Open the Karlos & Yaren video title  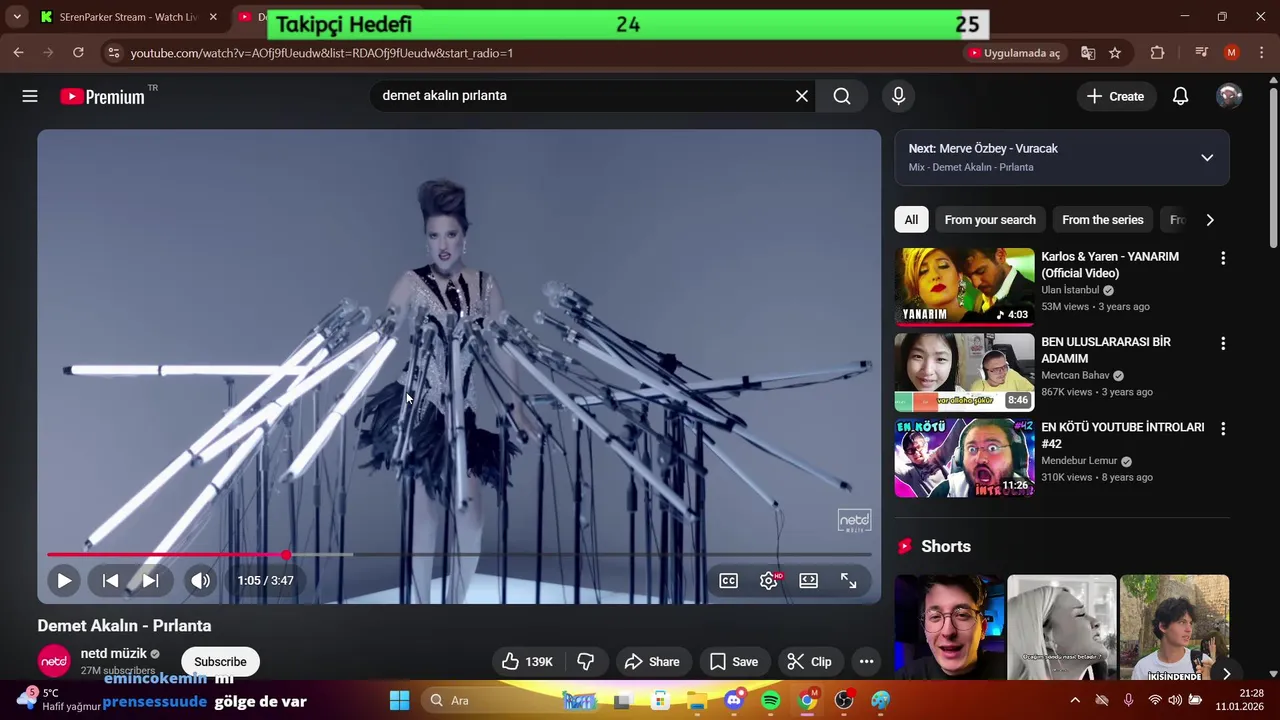(x=1110, y=265)
